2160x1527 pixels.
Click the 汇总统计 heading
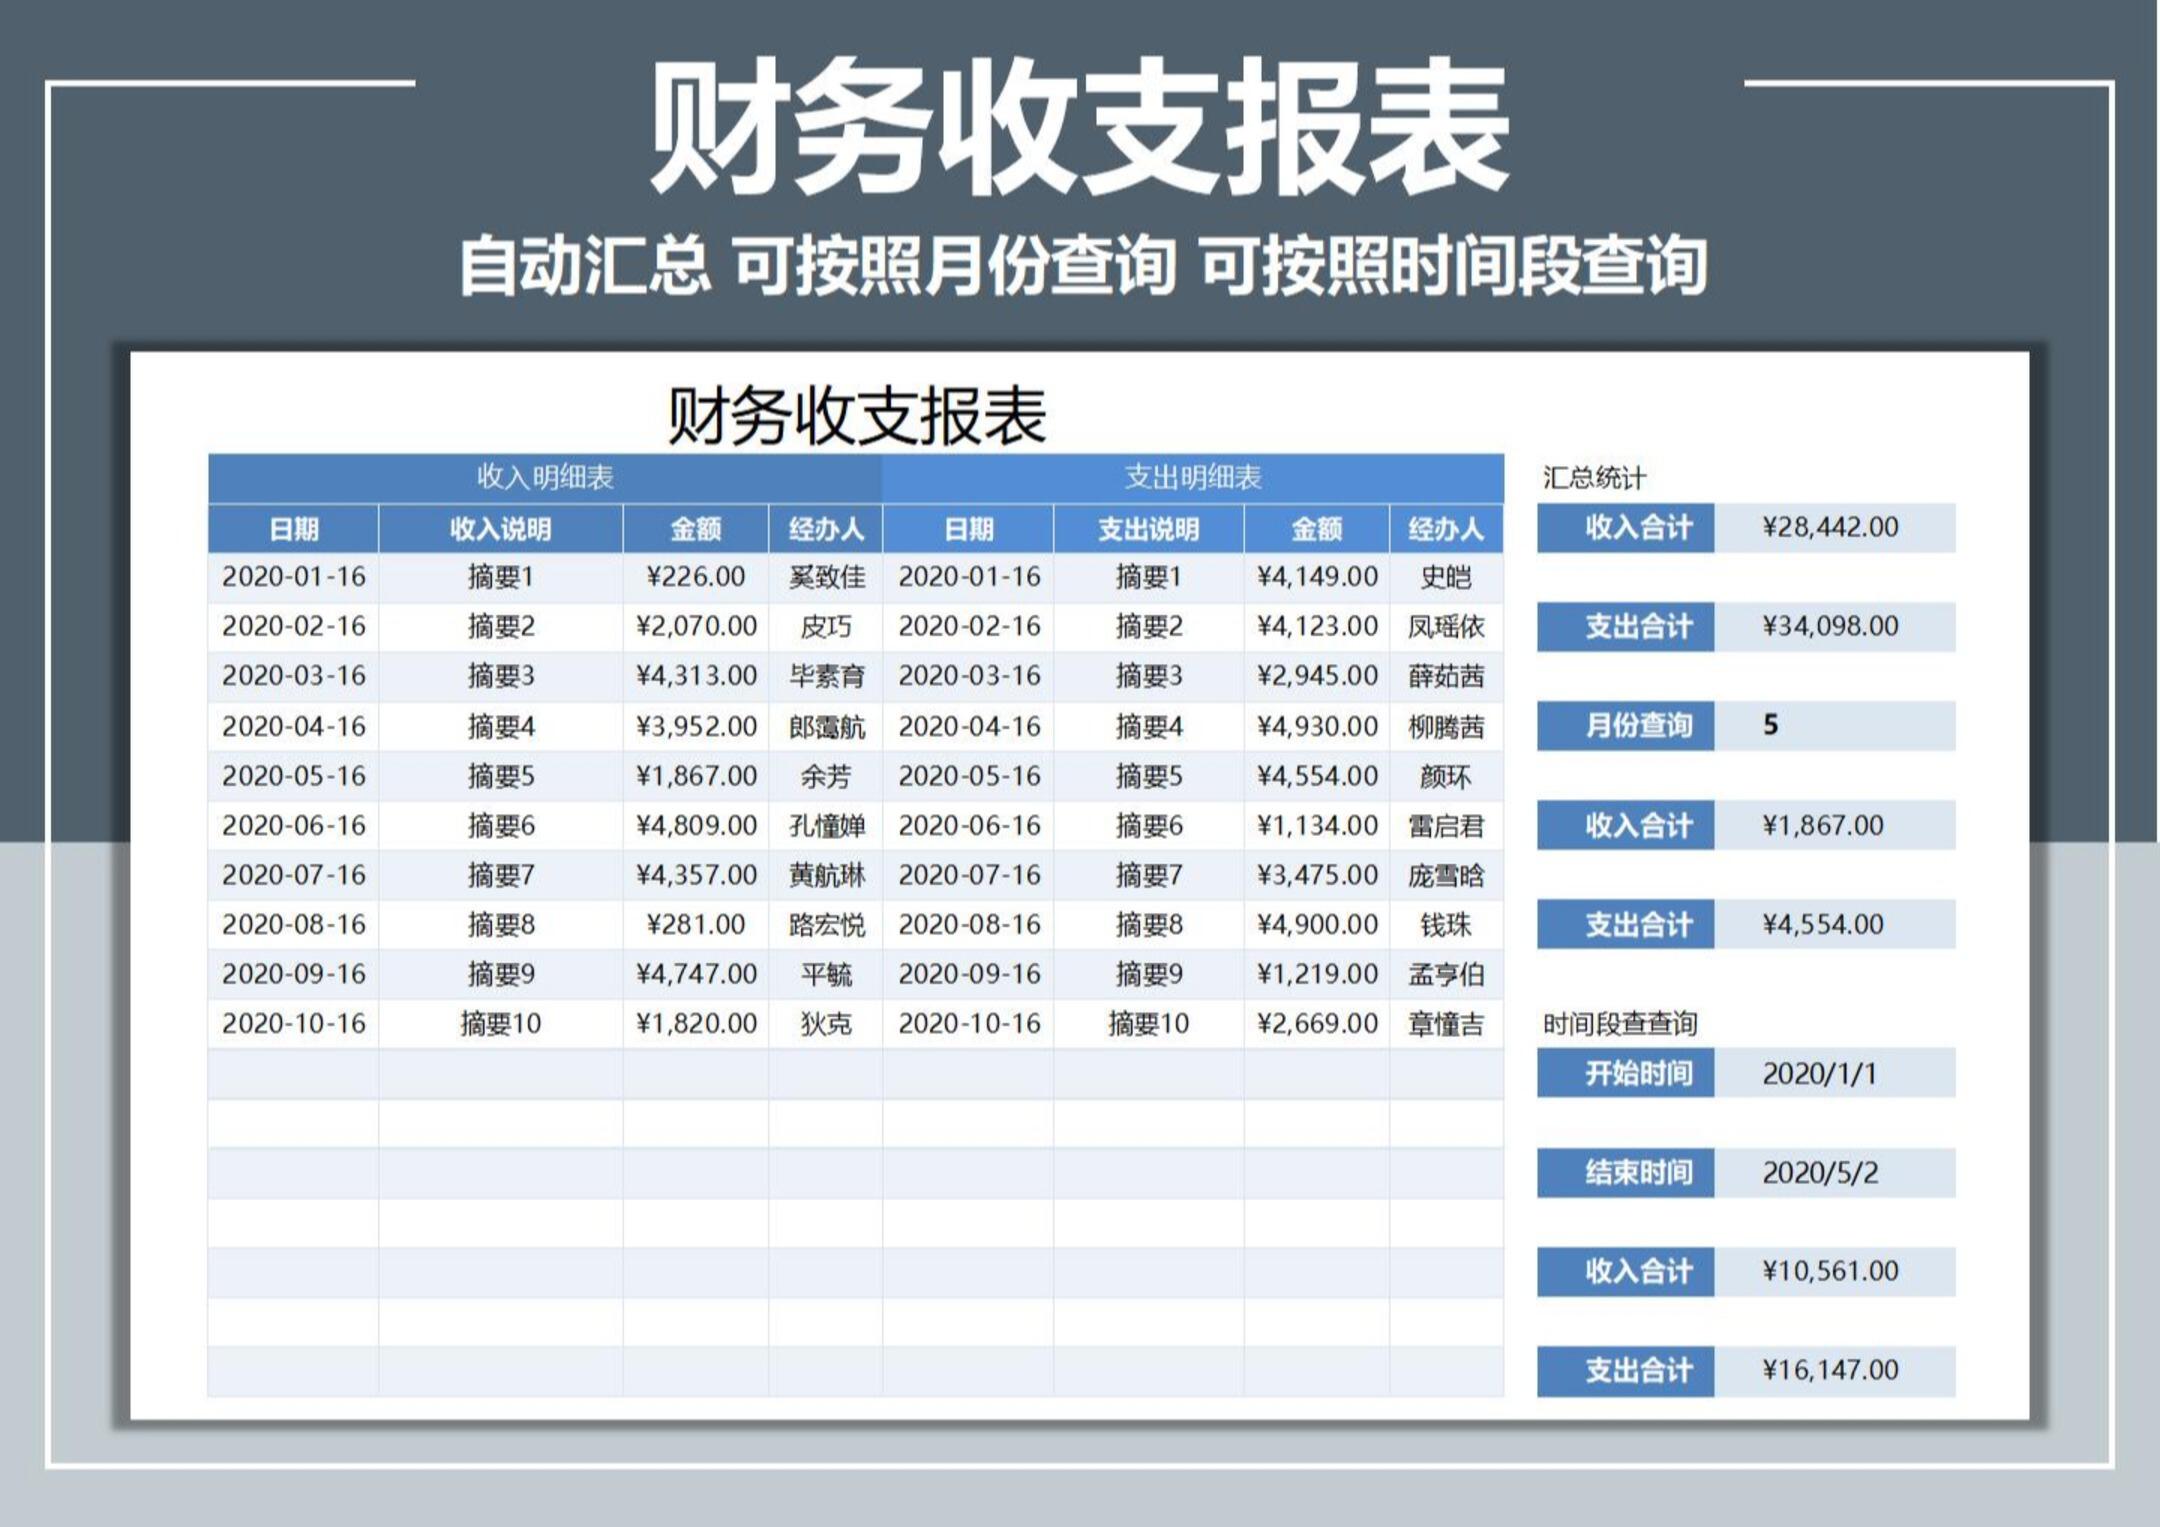(x=1594, y=478)
